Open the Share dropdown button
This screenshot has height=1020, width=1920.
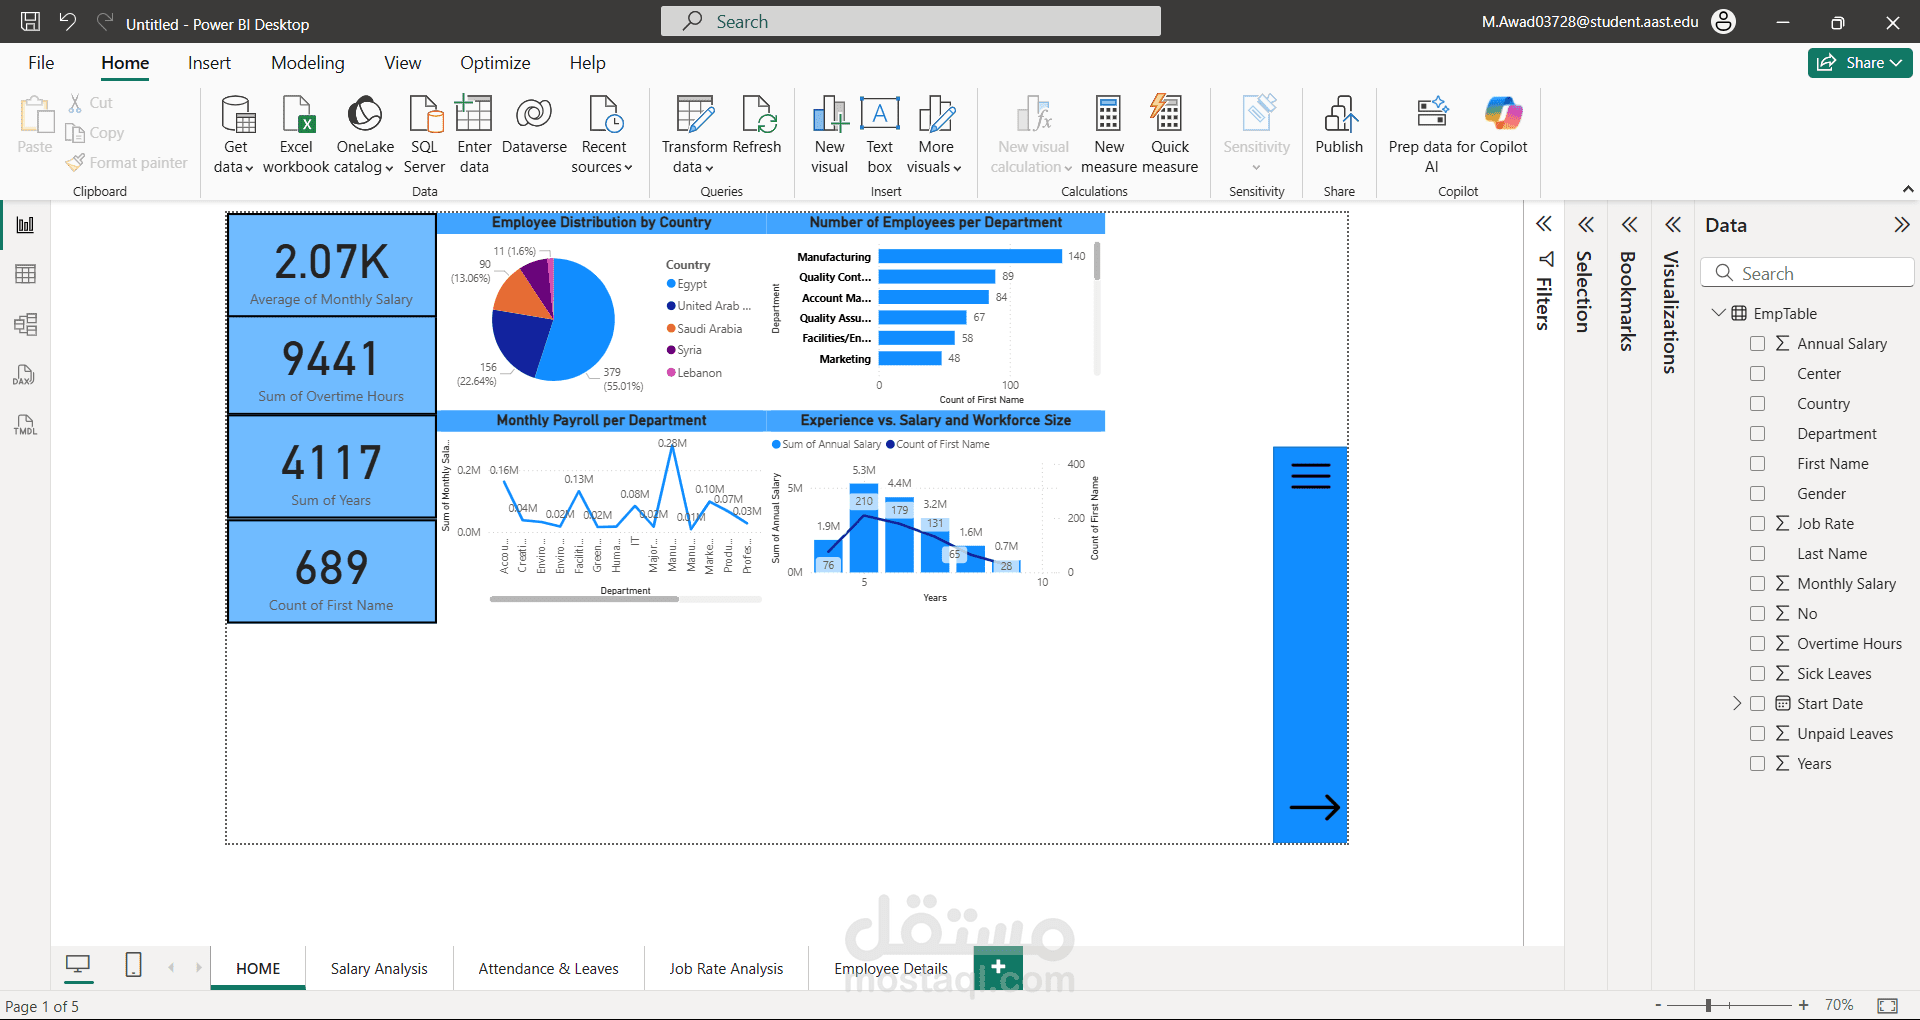pos(1860,63)
